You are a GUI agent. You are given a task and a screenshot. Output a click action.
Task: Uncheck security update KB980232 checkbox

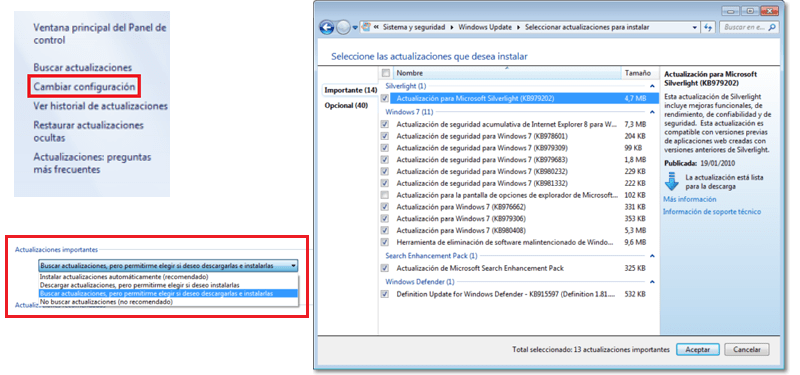point(385,171)
